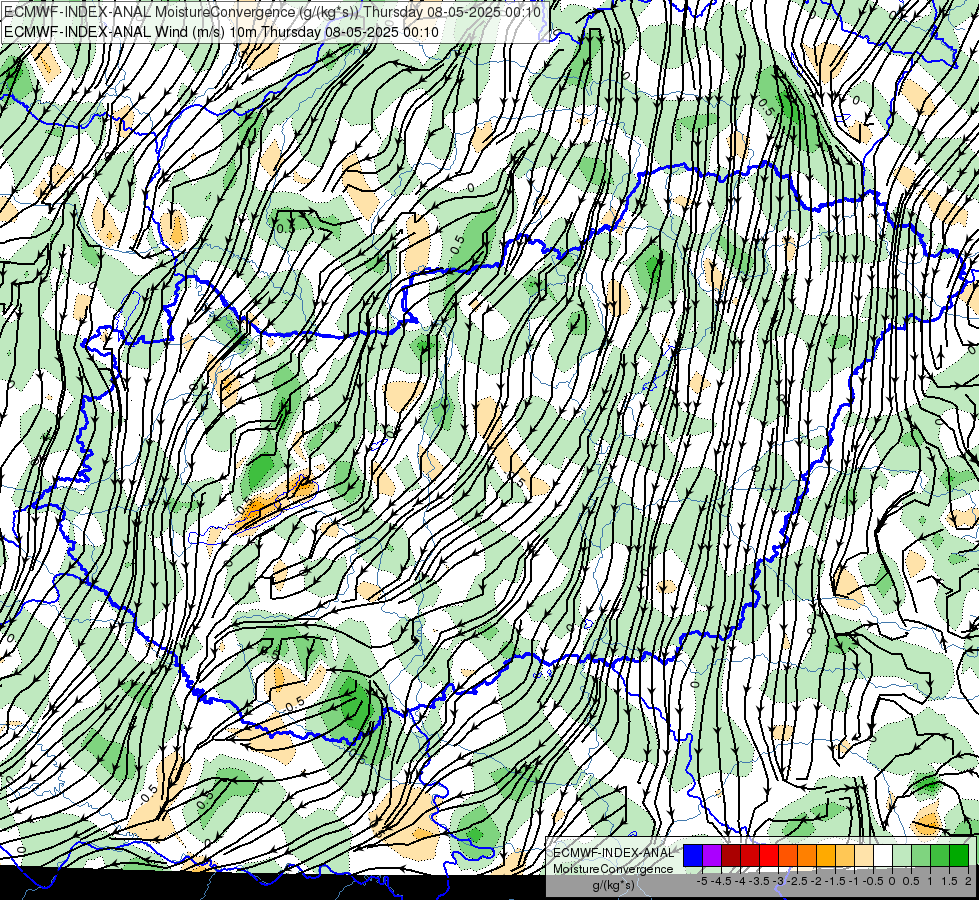Pick the light green swatch between 0.5 and 1
This screenshot has height=900, width=979.
coord(922,856)
